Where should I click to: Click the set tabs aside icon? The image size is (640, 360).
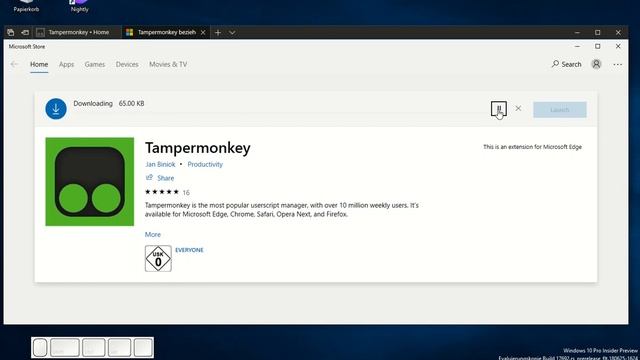(x=25, y=32)
